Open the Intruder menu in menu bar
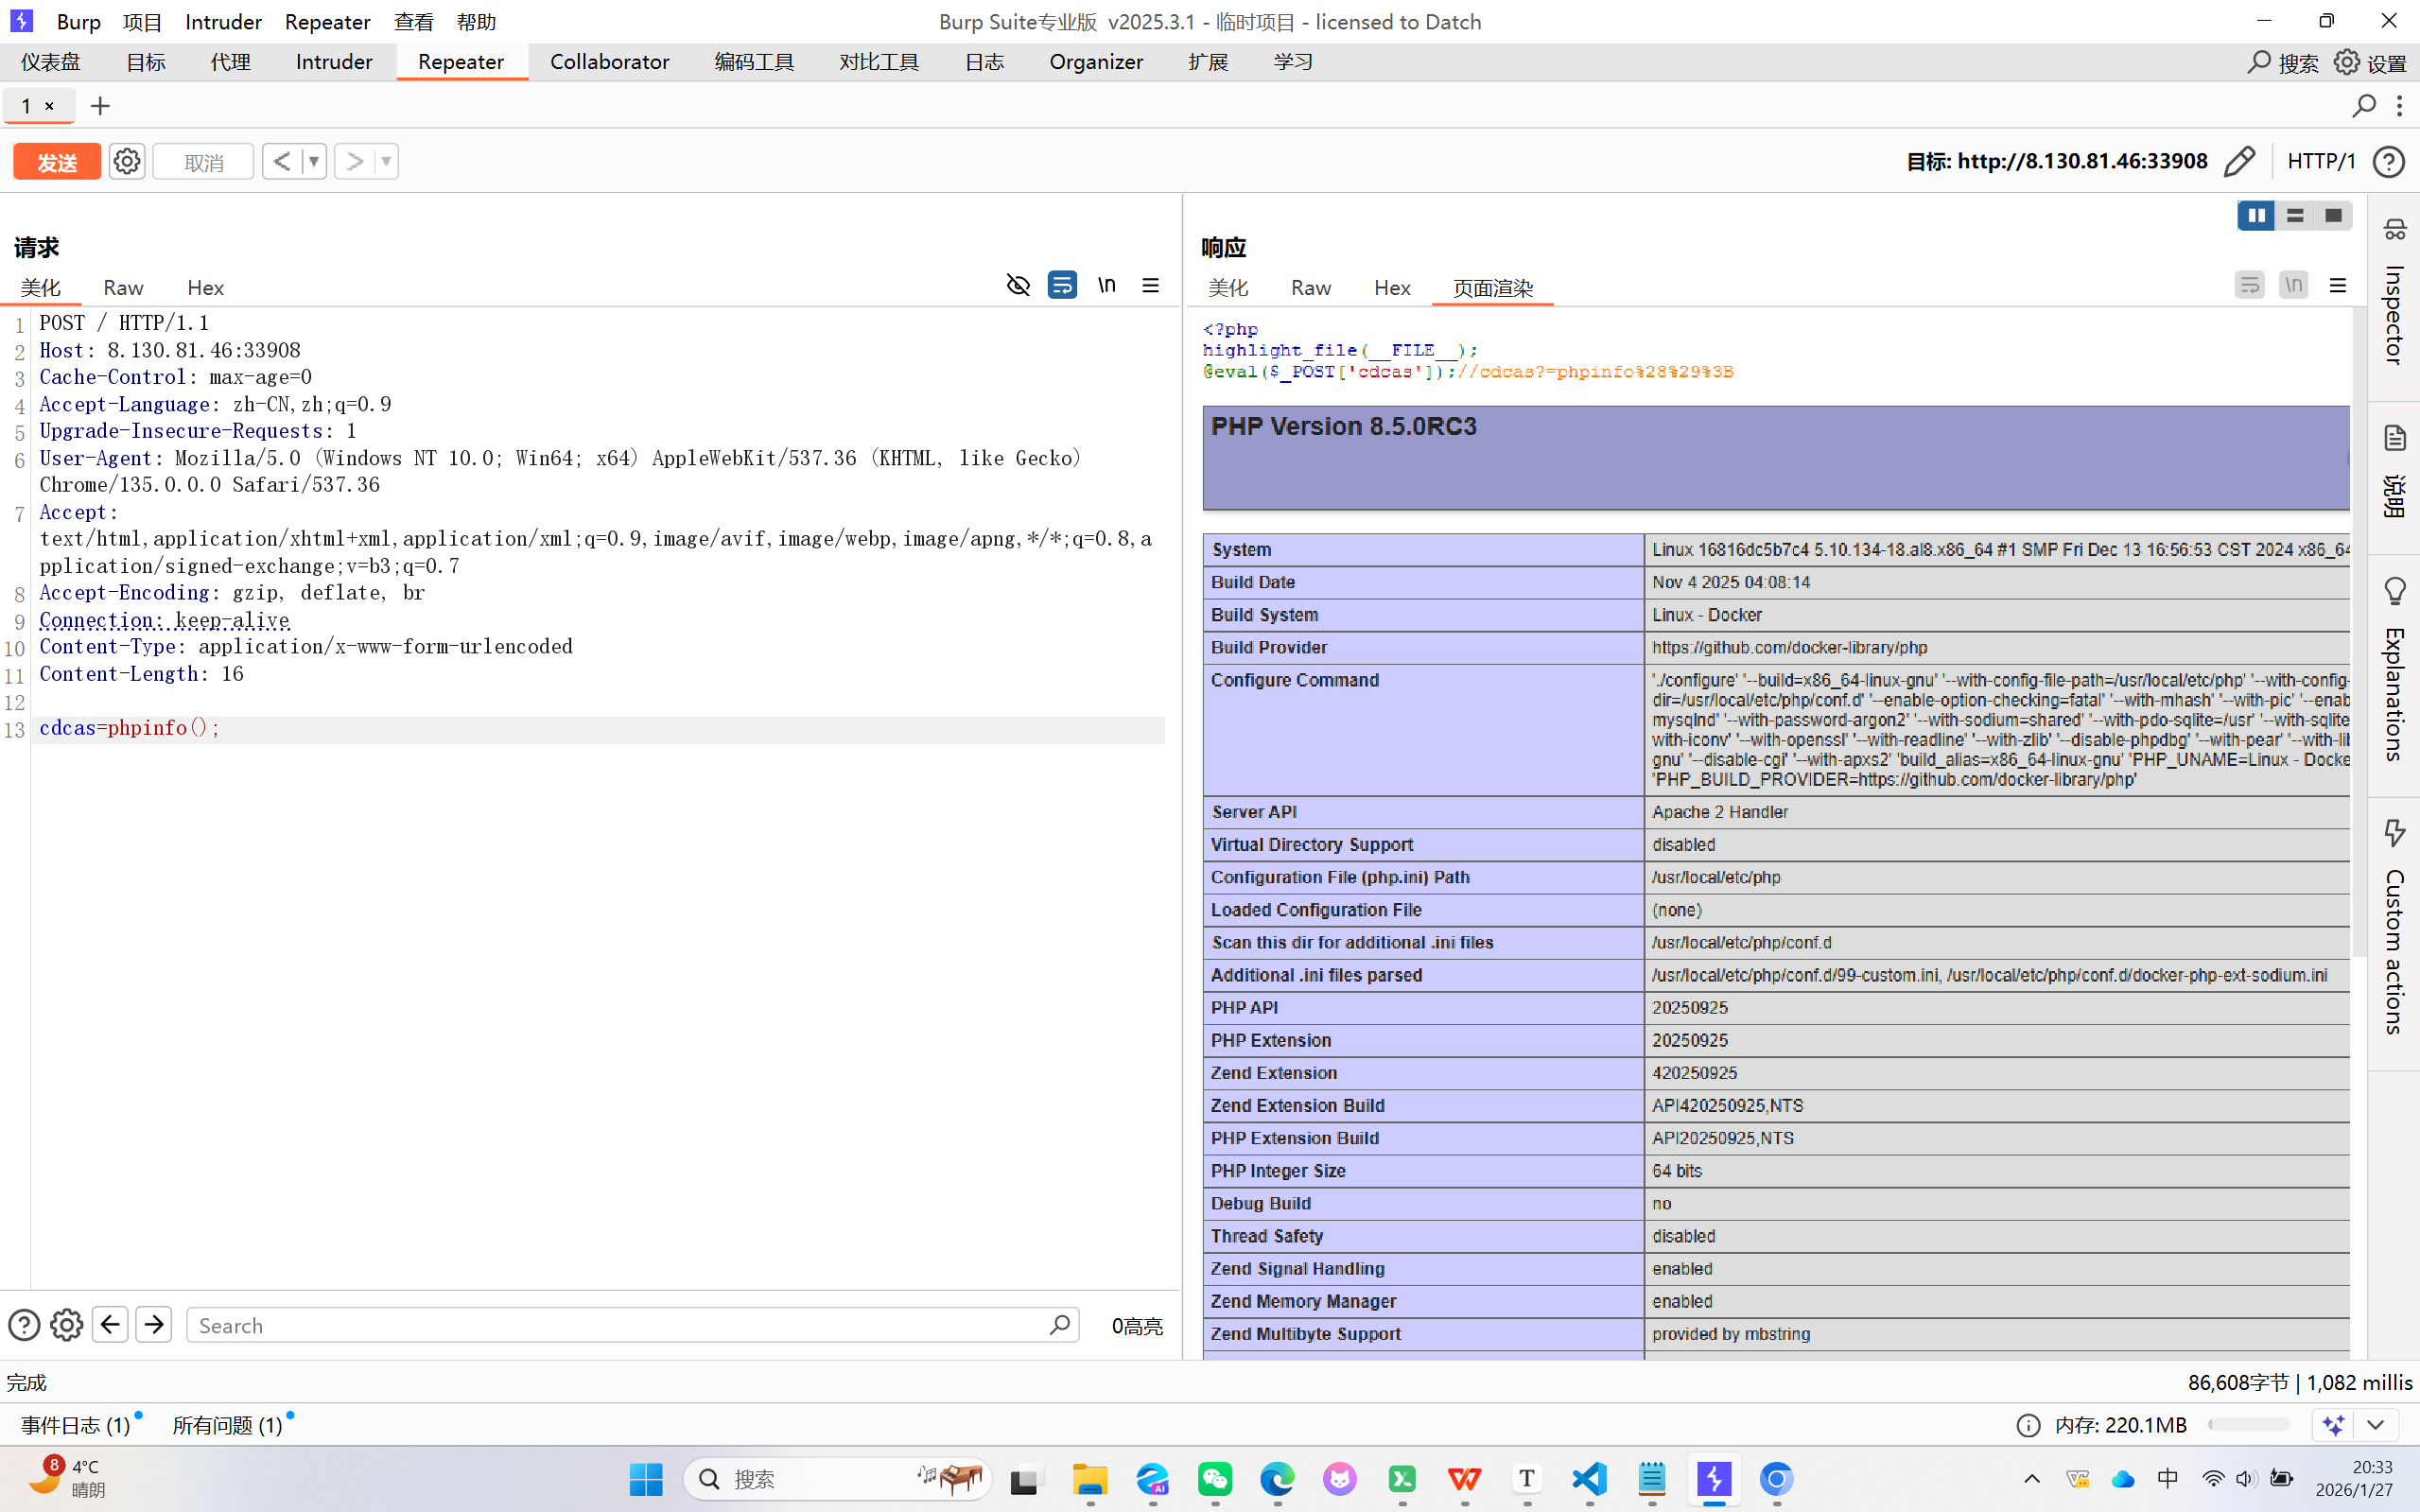Image resolution: width=2420 pixels, height=1512 pixels. tap(223, 21)
